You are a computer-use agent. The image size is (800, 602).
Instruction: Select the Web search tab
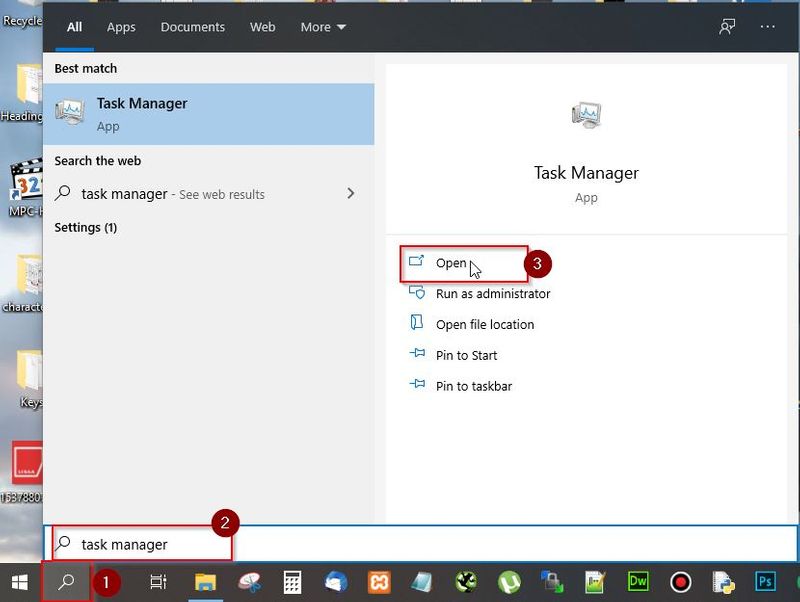(x=262, y=27)
